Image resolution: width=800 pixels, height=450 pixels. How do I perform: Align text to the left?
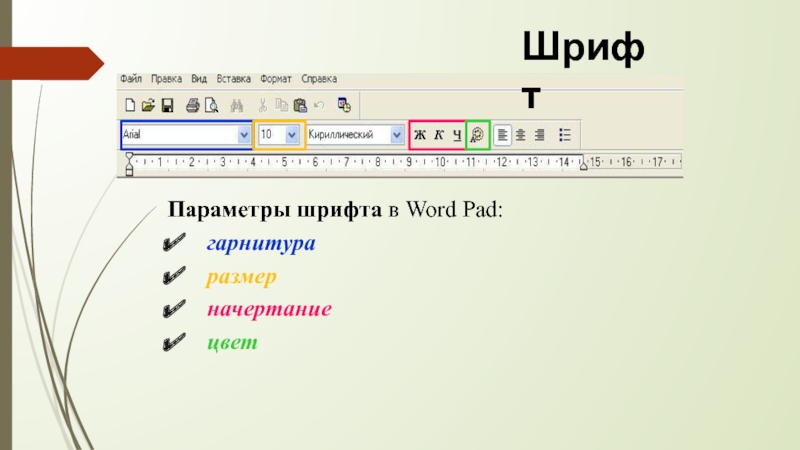click(503, 134)
